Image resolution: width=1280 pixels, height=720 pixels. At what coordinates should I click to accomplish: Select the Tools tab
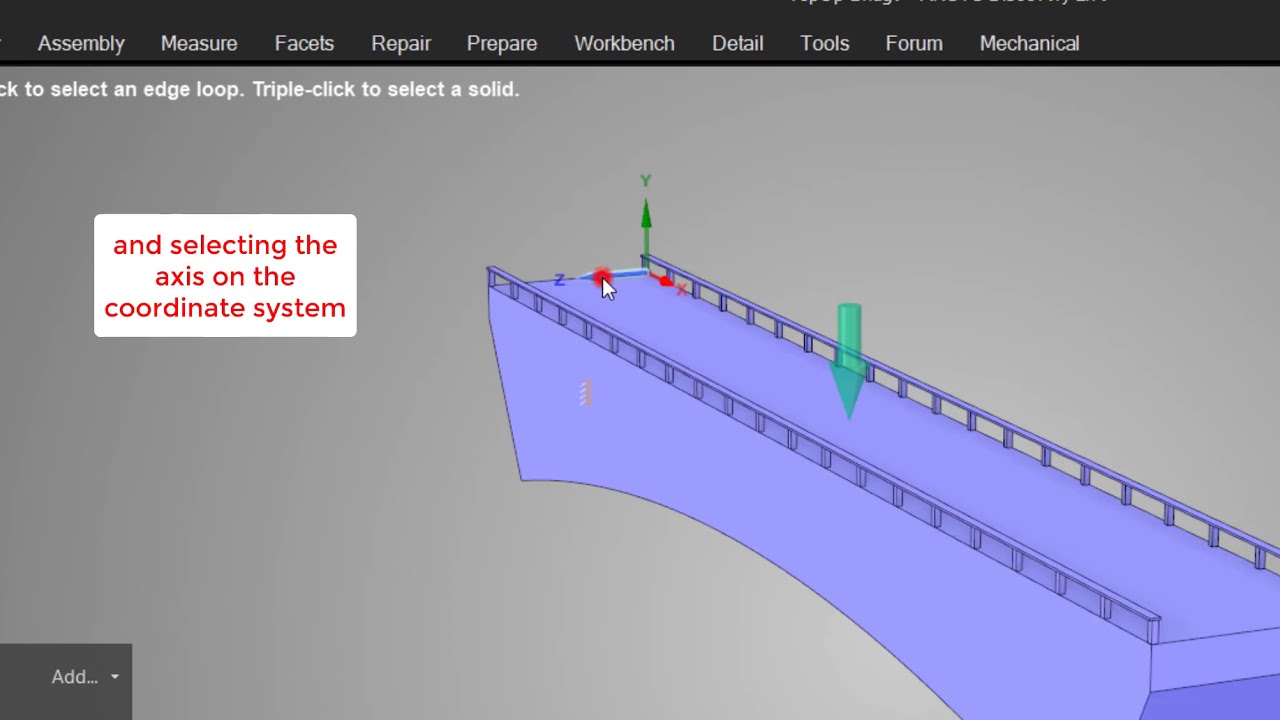(x=825, y=44)
